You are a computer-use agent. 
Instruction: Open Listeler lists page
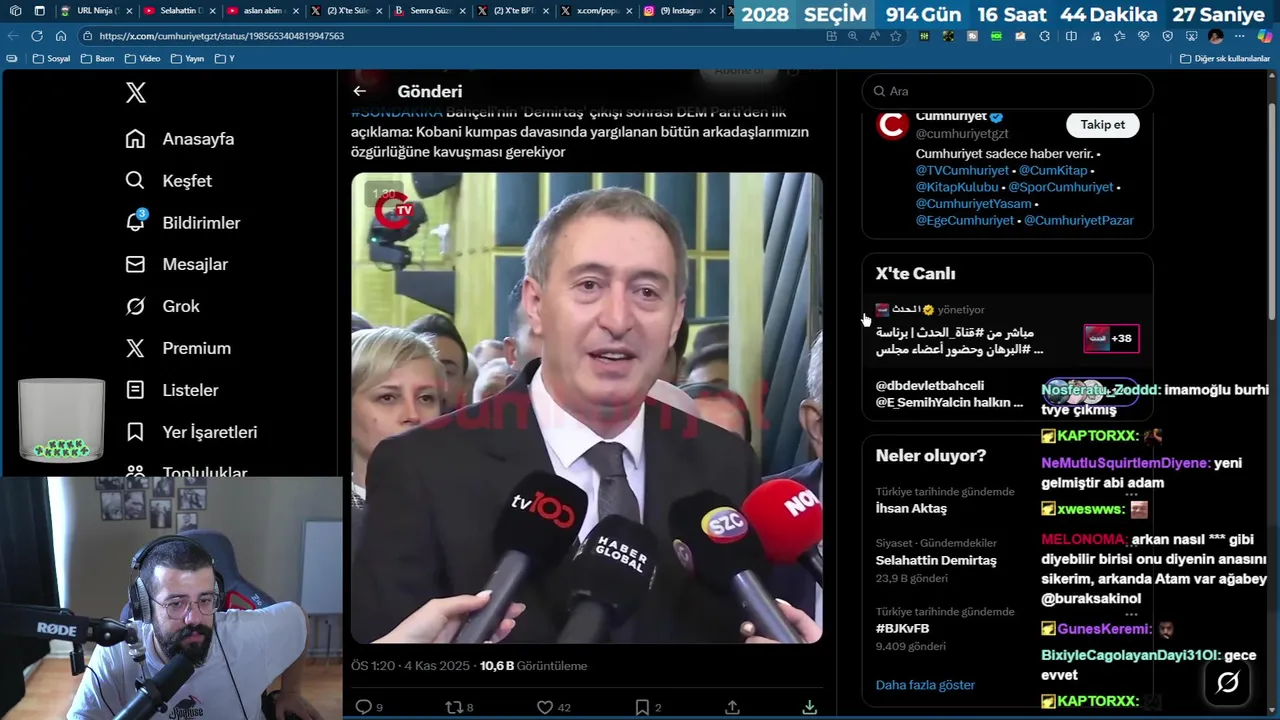tap(172, 391)
